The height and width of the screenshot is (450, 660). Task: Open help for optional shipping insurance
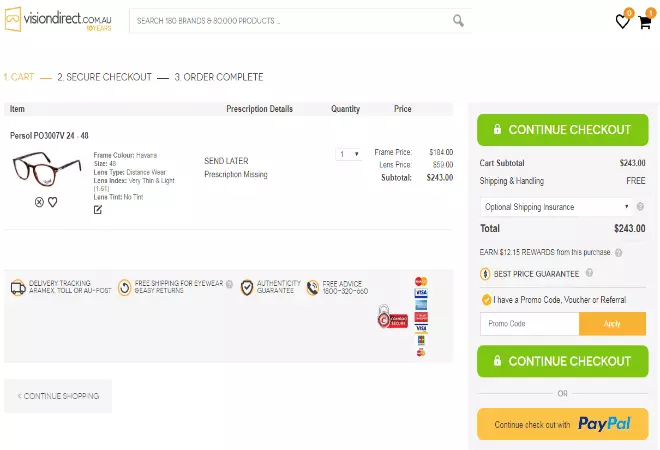[640, 207]
